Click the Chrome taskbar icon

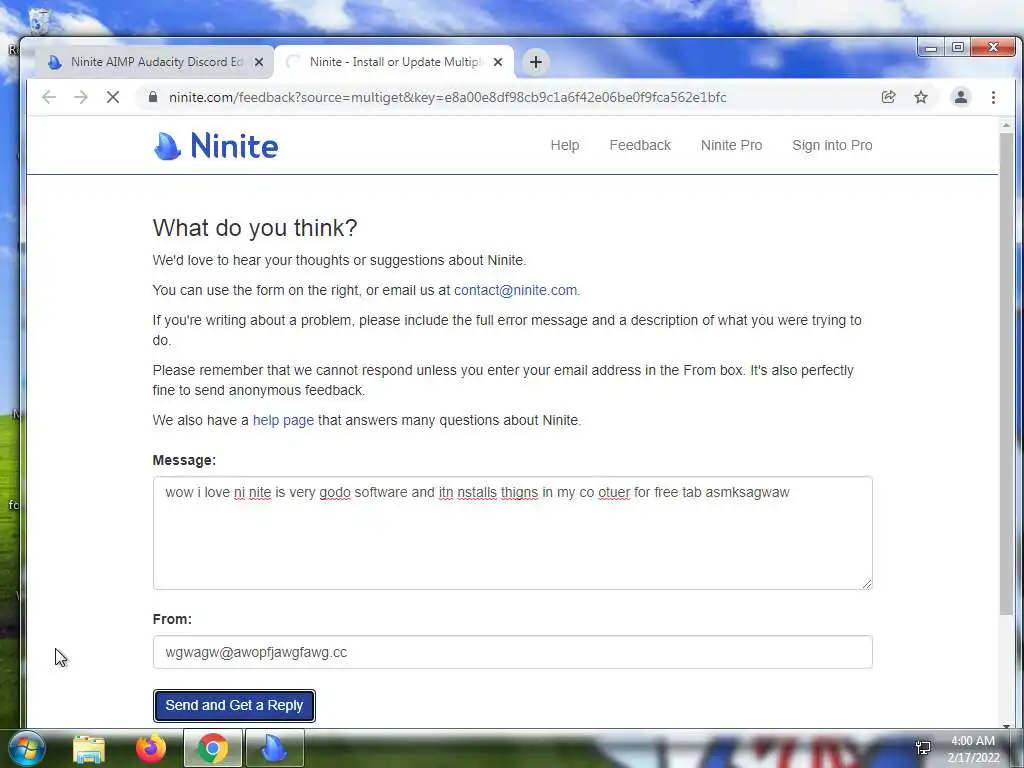[213, 748]
